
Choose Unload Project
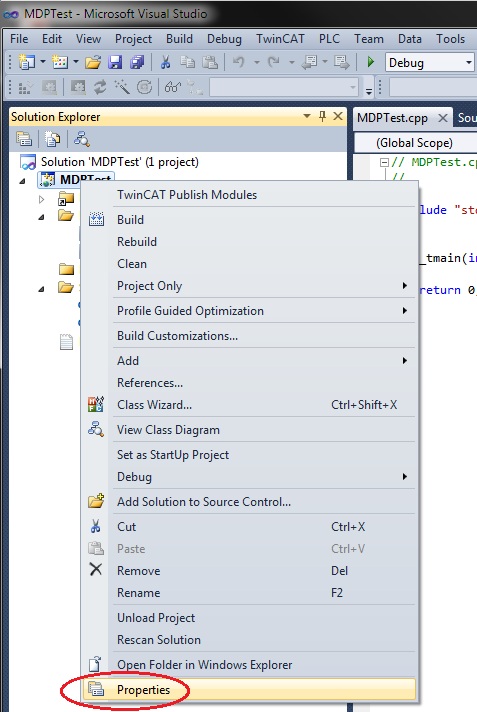point(249,618)
